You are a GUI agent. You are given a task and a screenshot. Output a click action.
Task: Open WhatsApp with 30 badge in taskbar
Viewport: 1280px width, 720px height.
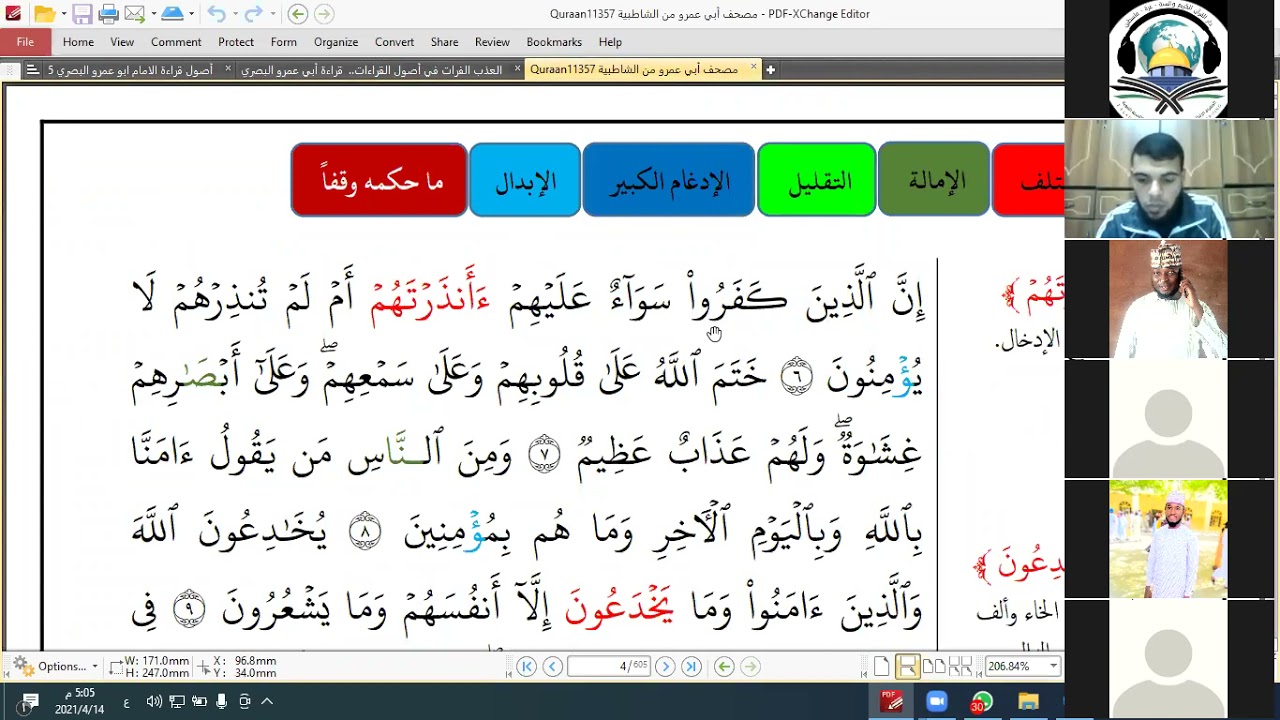coord(981,702)
